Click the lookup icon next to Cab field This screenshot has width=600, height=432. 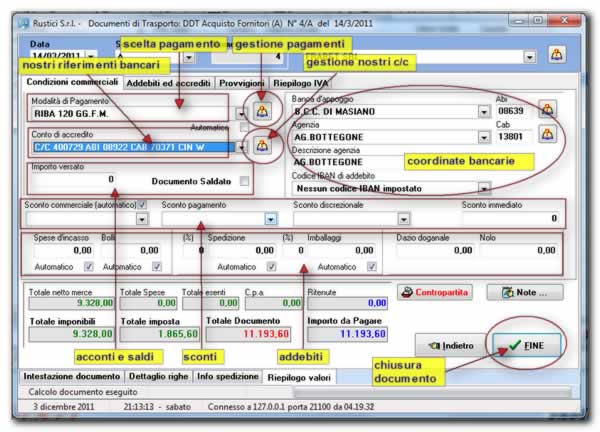pyautogui.click(x=547, y=134)
